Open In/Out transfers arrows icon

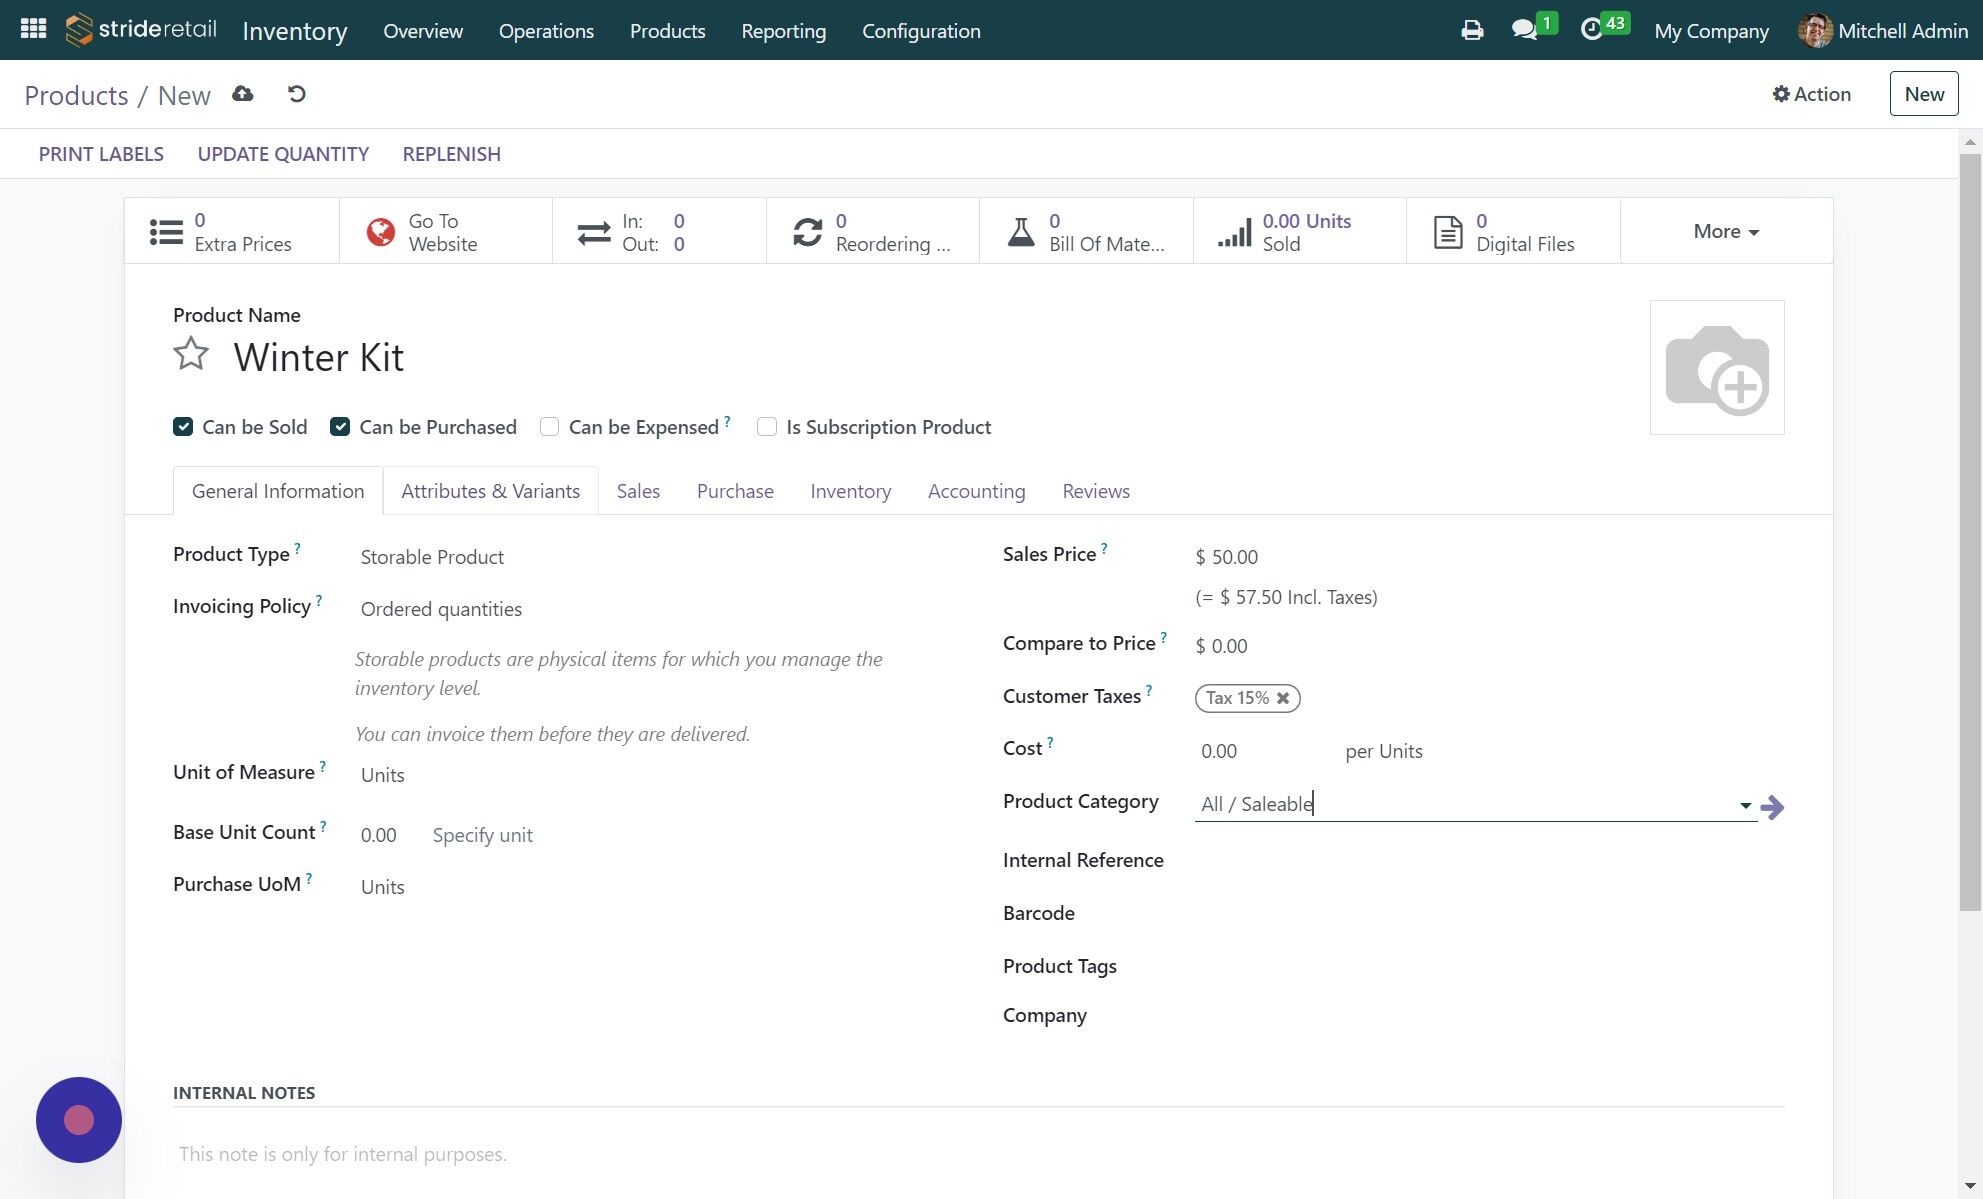594,233
